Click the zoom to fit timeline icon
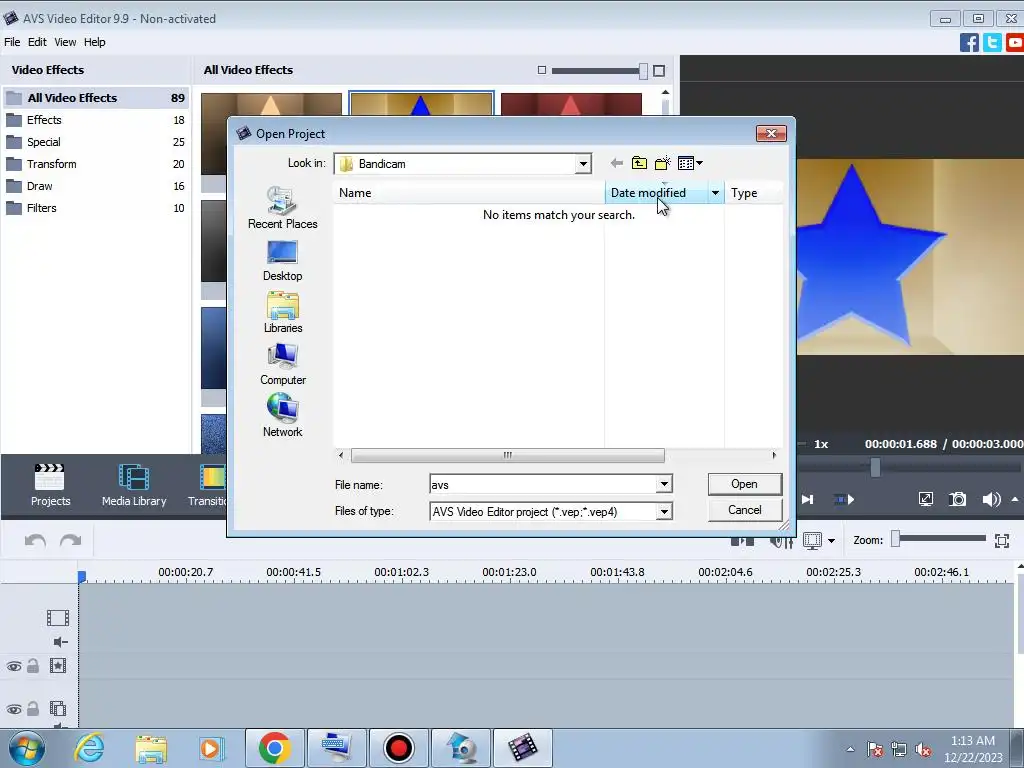This screenshot has height=768, width=1024. pos(1002,540)
